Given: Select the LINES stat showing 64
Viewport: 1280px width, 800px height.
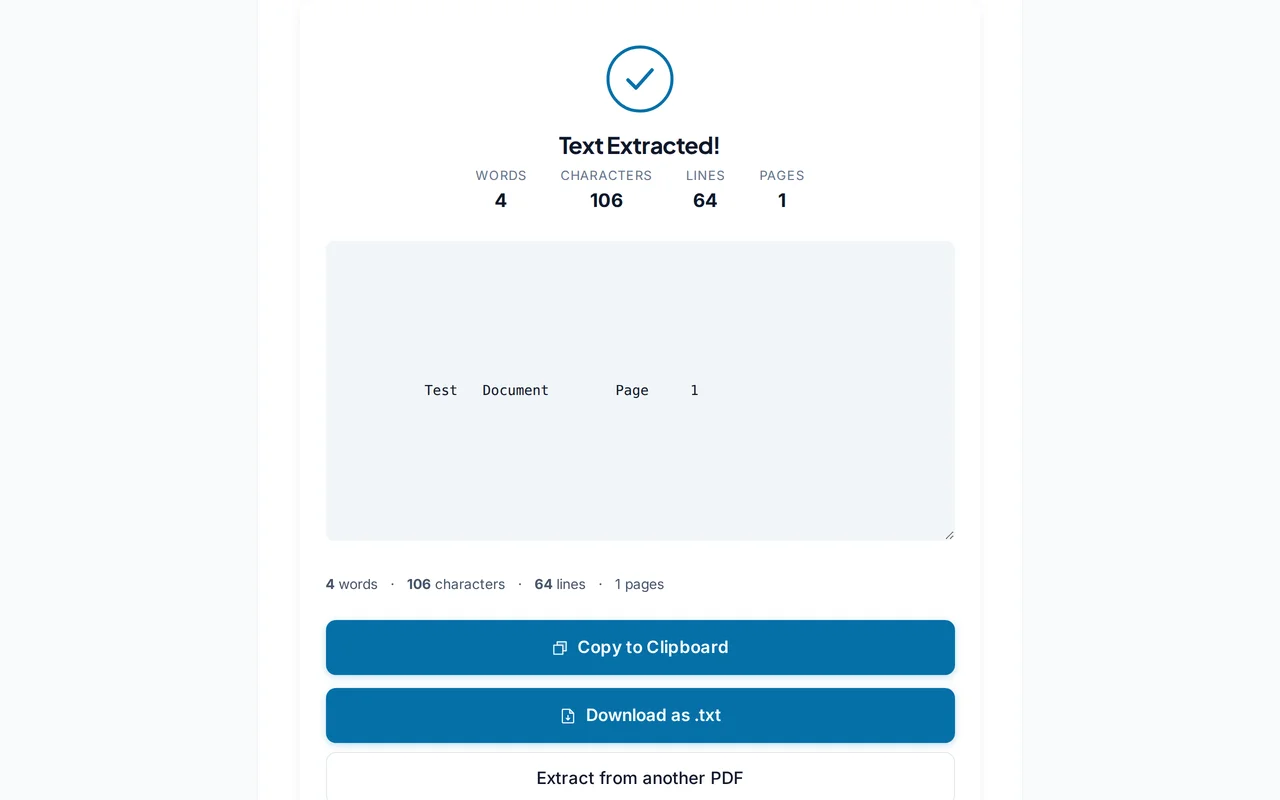Looking at the screenshot, I should click(705, 190).
